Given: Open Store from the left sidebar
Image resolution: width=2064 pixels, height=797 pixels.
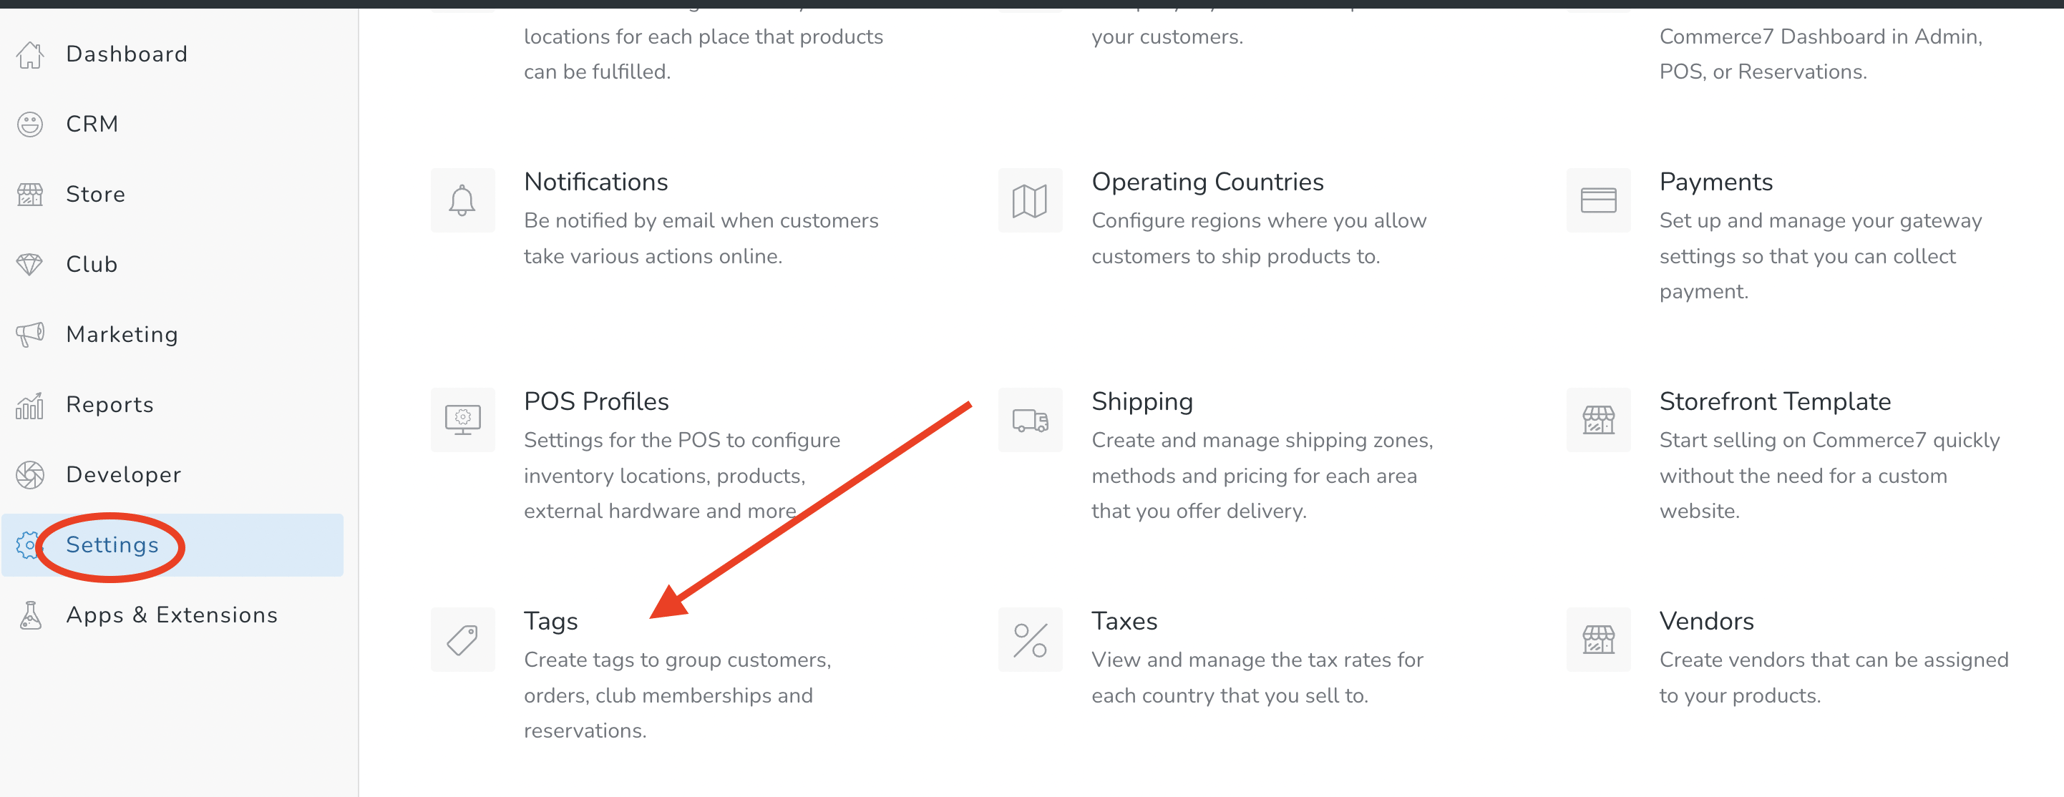Looking at the screenshot, I should tap(95, 193).
